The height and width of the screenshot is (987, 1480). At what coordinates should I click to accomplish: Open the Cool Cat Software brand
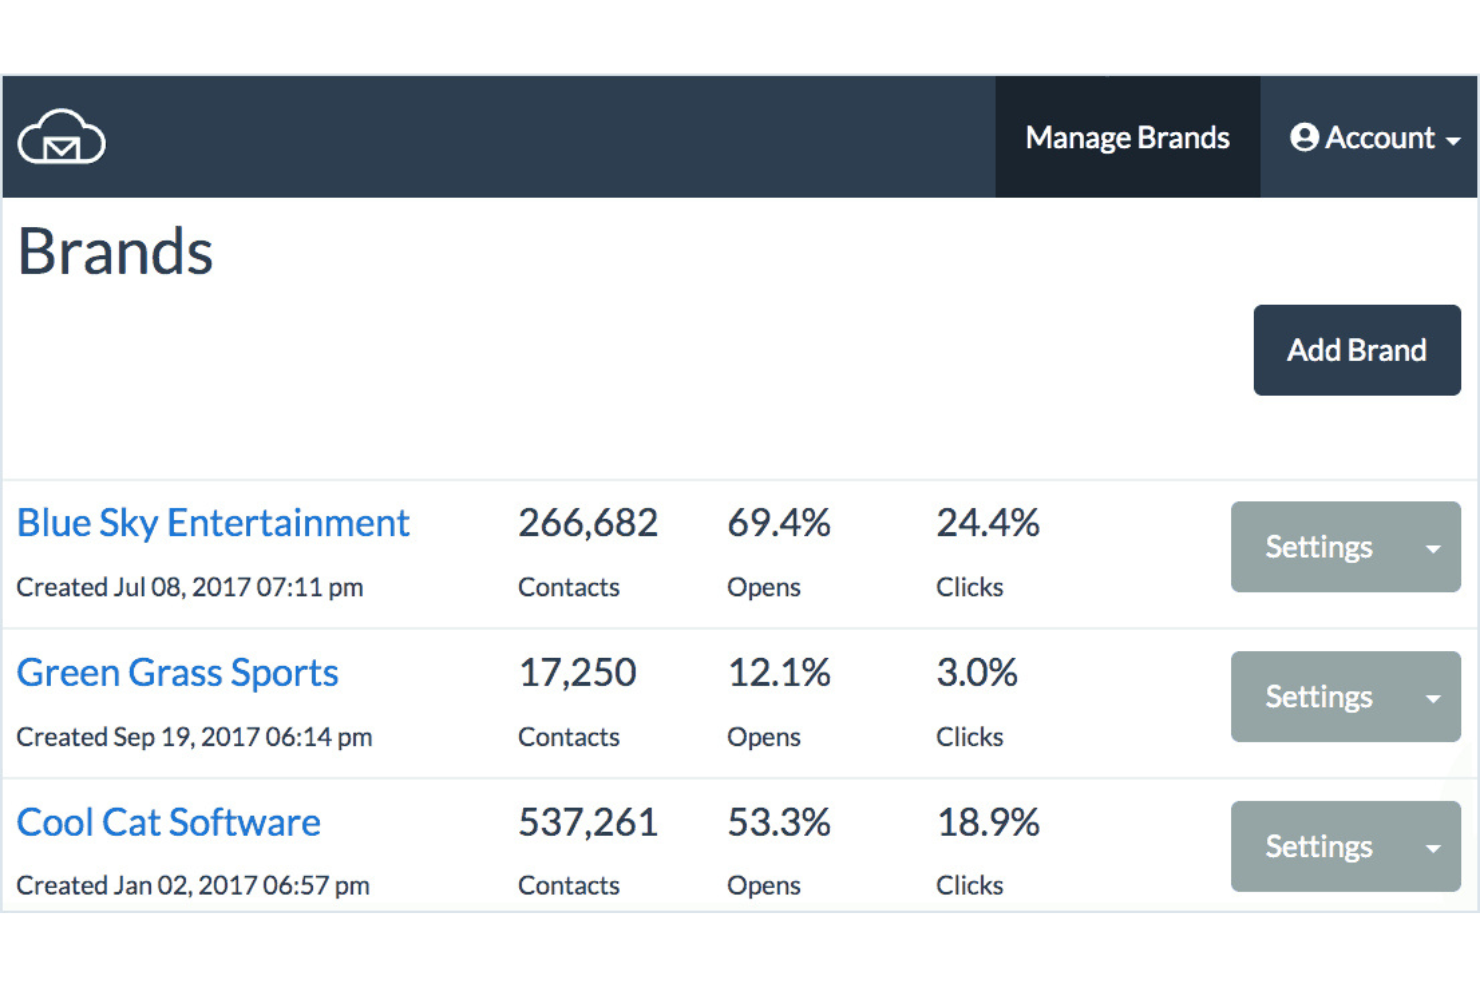[168, 821]
